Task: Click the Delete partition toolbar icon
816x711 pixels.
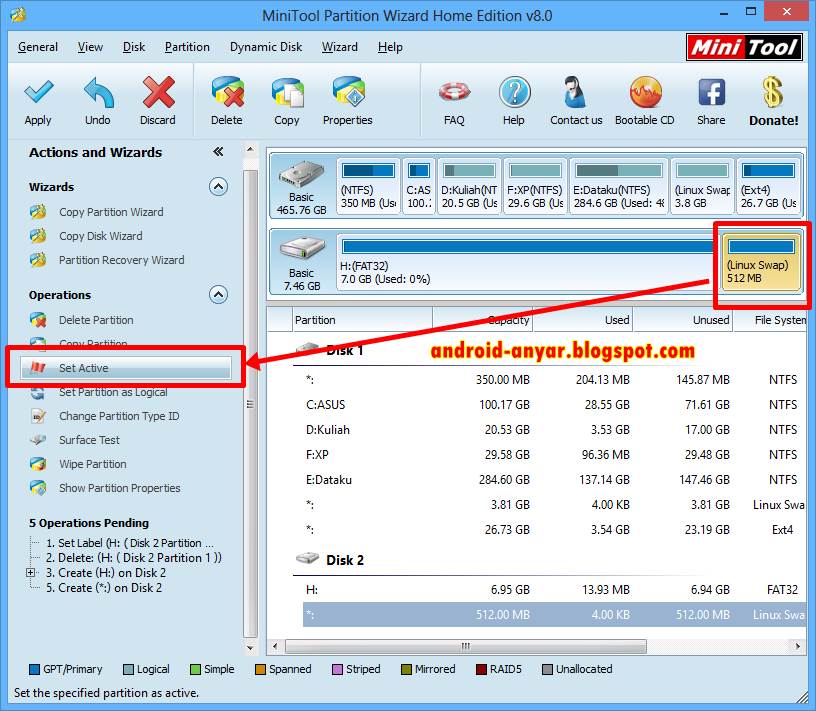Action: point(227,92)
